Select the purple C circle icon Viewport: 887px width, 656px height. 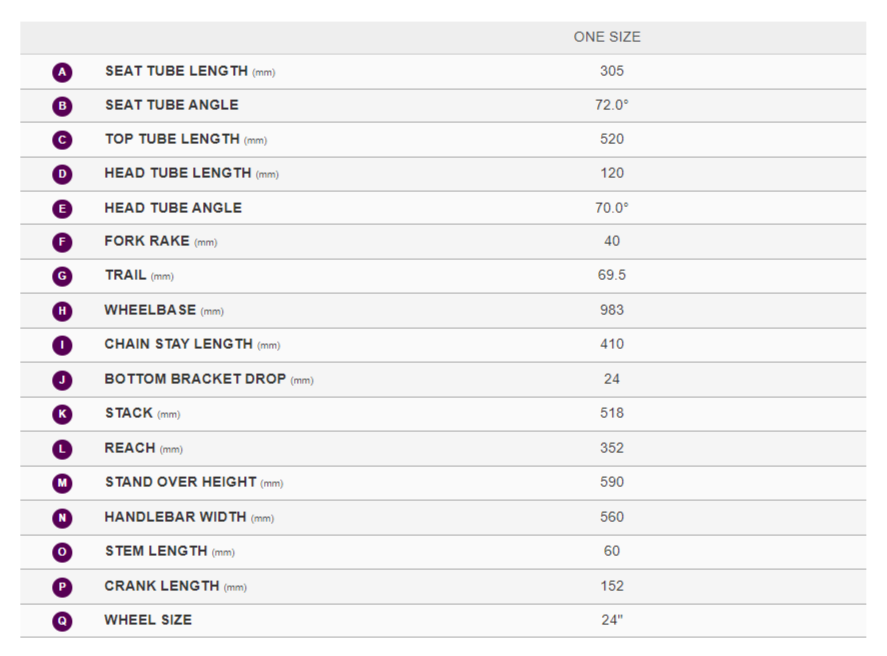pos(63,140)
